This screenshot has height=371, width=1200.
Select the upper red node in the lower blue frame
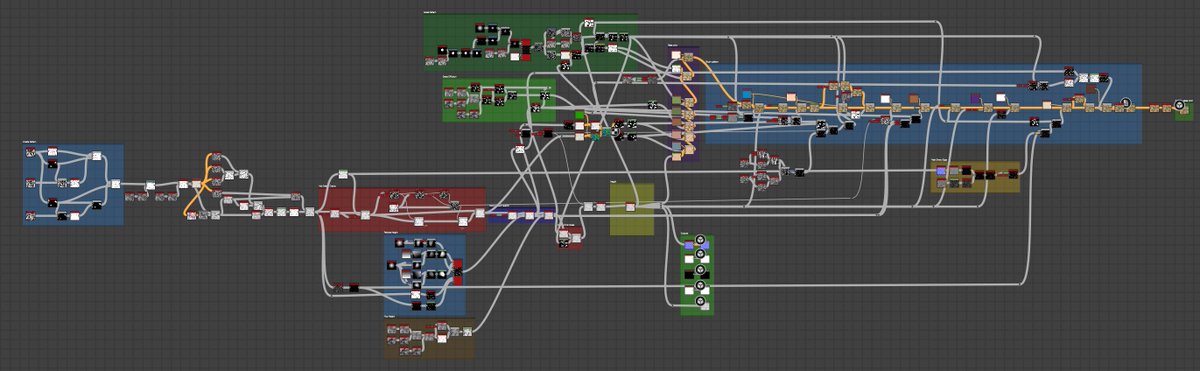458,264
